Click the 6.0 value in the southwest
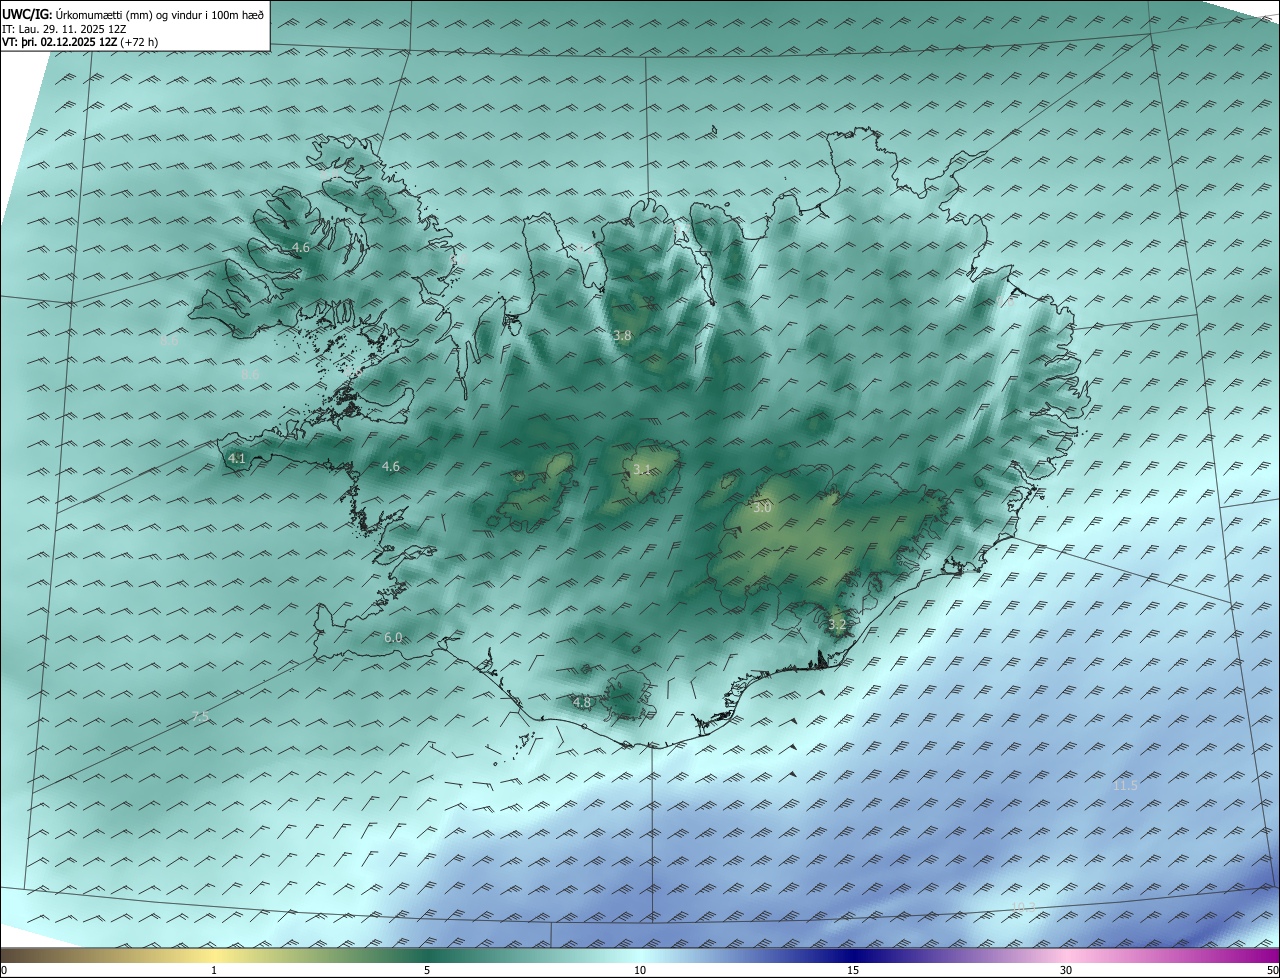The height and width of the screenshot is (978, 1280). pyautogui.click(x=393, y=638)
